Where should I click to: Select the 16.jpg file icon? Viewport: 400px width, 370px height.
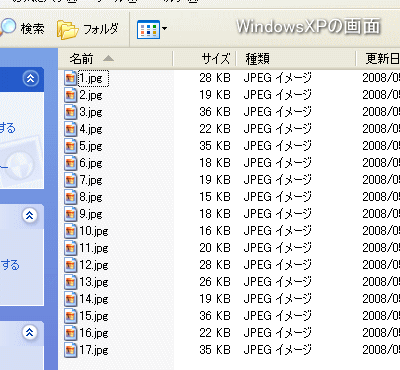click(70, 333)
